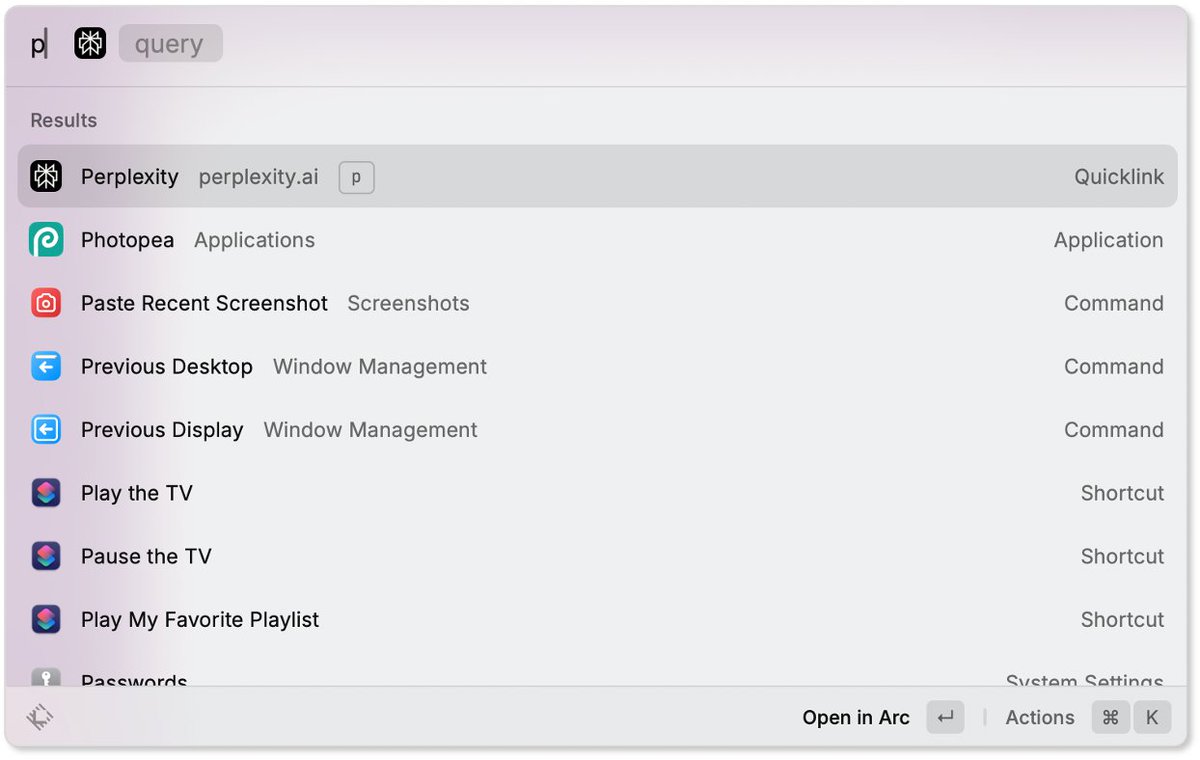The width and height of the screenshot is (1200, 760).
Task: Select the Previous Desktop command
Action: pyautogui.click(x=598, y=366)
